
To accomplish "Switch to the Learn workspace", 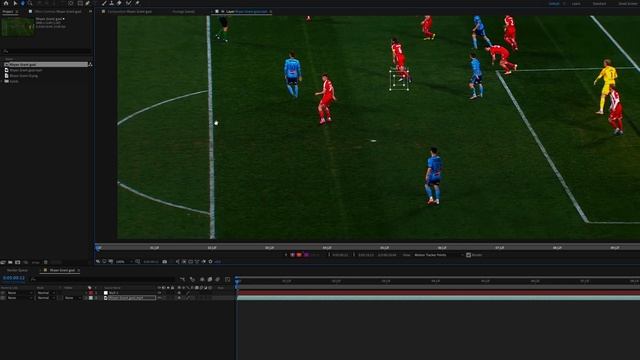I will [576, 3].
